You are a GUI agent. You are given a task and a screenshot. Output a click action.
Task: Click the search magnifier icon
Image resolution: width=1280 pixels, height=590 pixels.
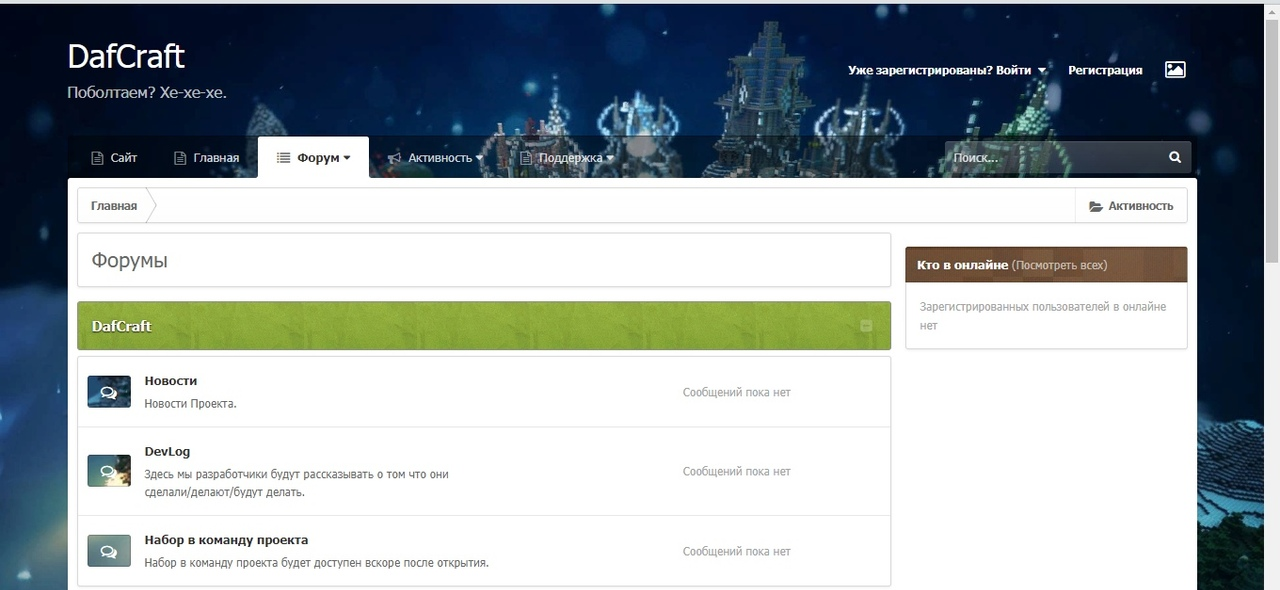(x=1175, y=158)
